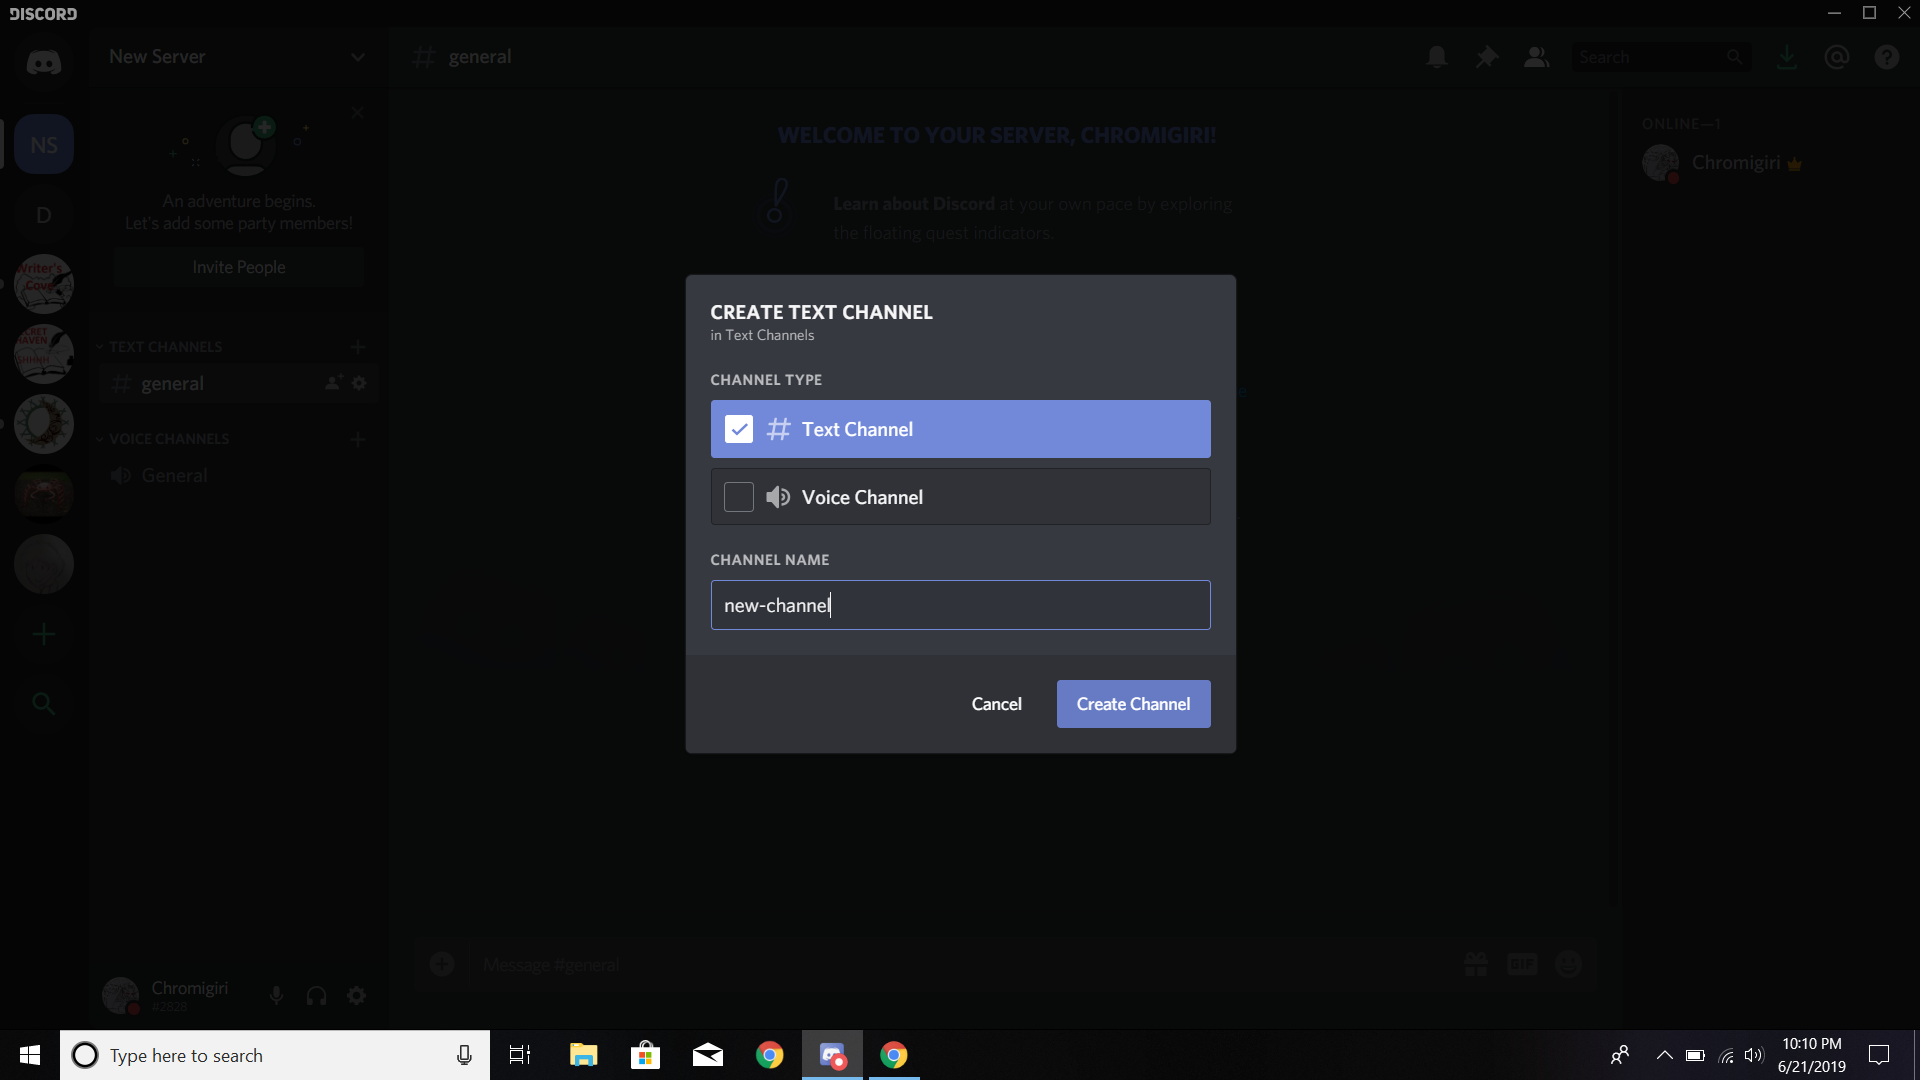
Task: Click the Invite People button
Action: (x=238, y=266)
